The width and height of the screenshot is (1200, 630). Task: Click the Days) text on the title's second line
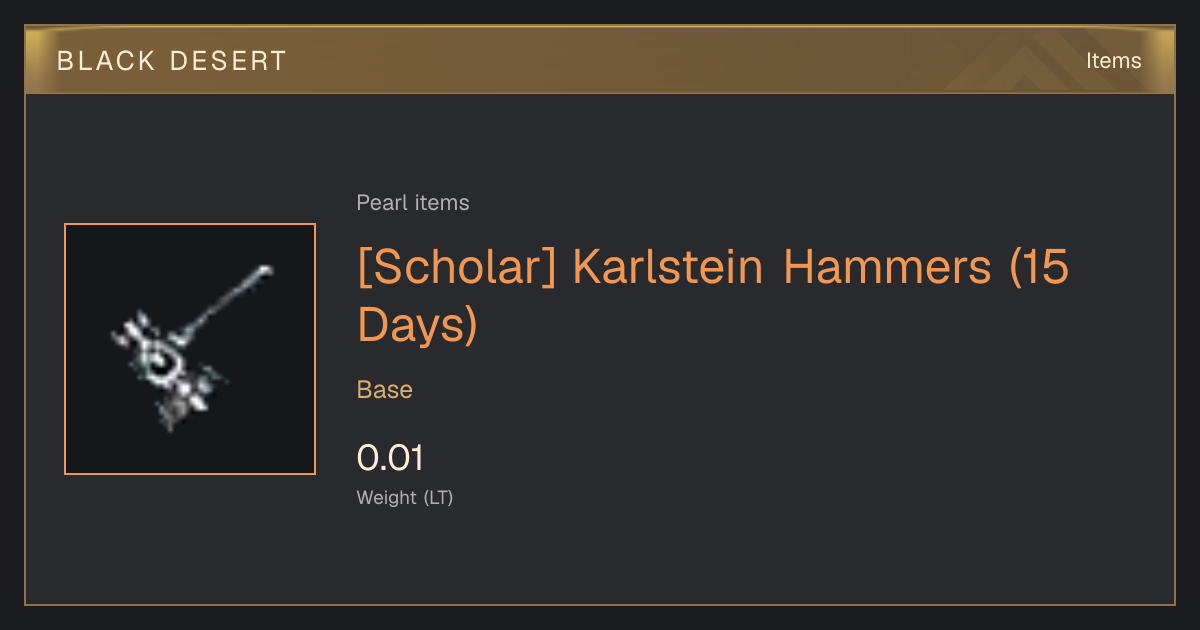tap(418, 326)
